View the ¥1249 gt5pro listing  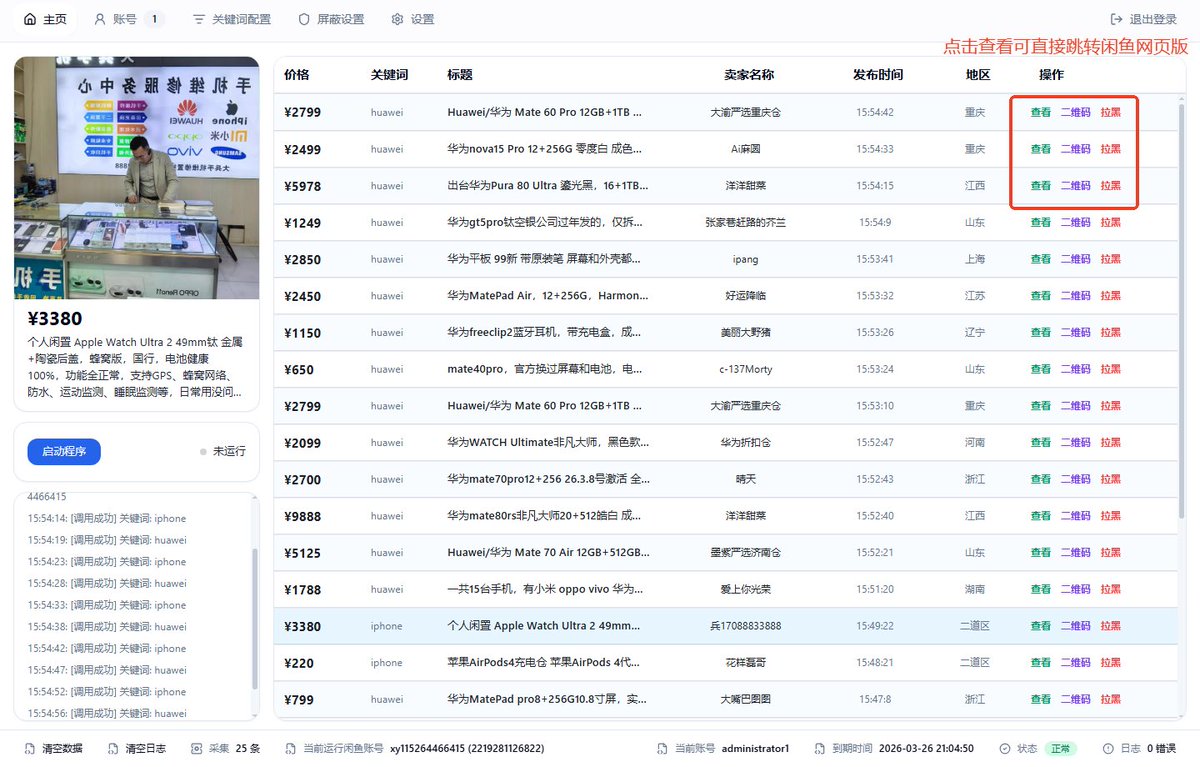tap(1041, 222)
